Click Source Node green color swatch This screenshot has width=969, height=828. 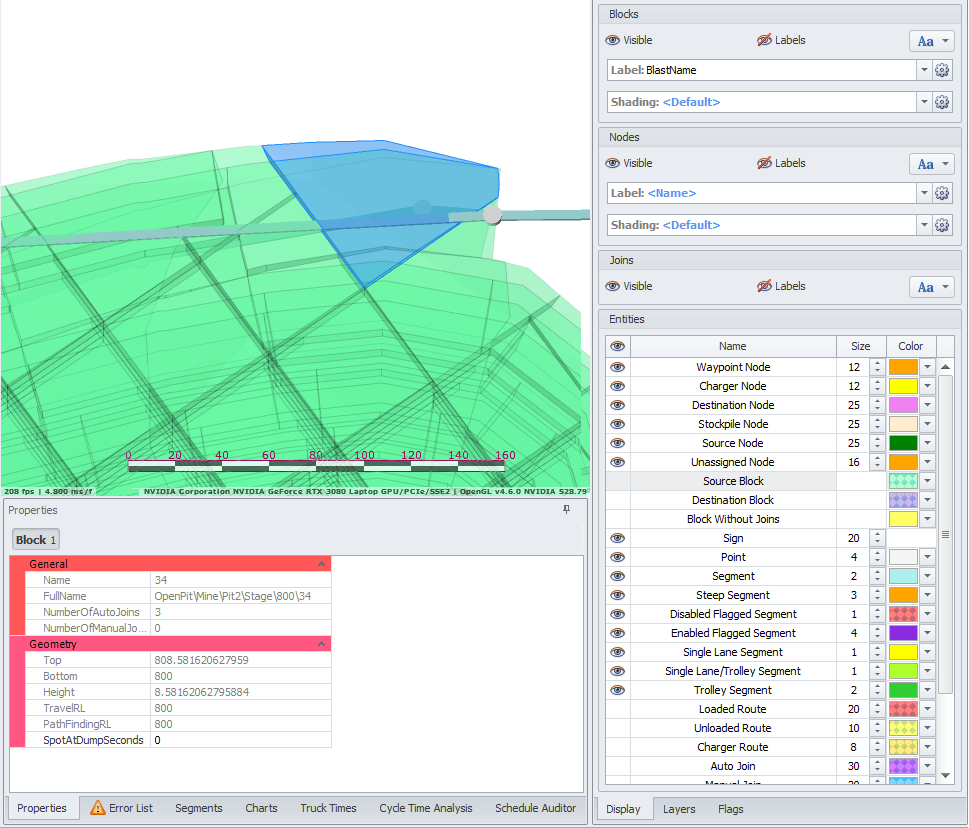(902, 443)
